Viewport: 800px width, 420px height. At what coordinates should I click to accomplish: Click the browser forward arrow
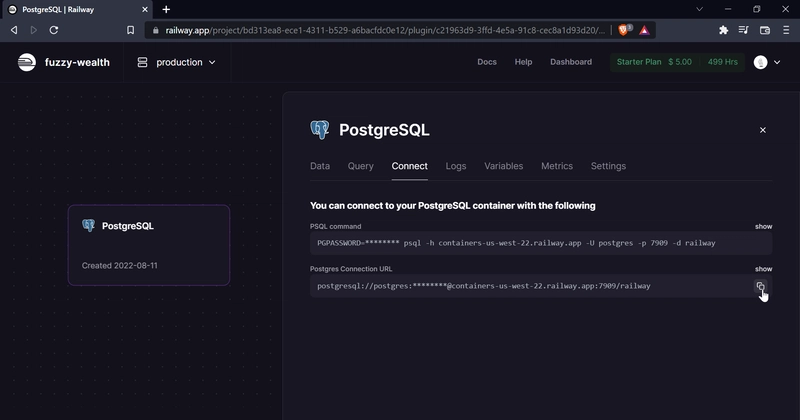point(34,30)
